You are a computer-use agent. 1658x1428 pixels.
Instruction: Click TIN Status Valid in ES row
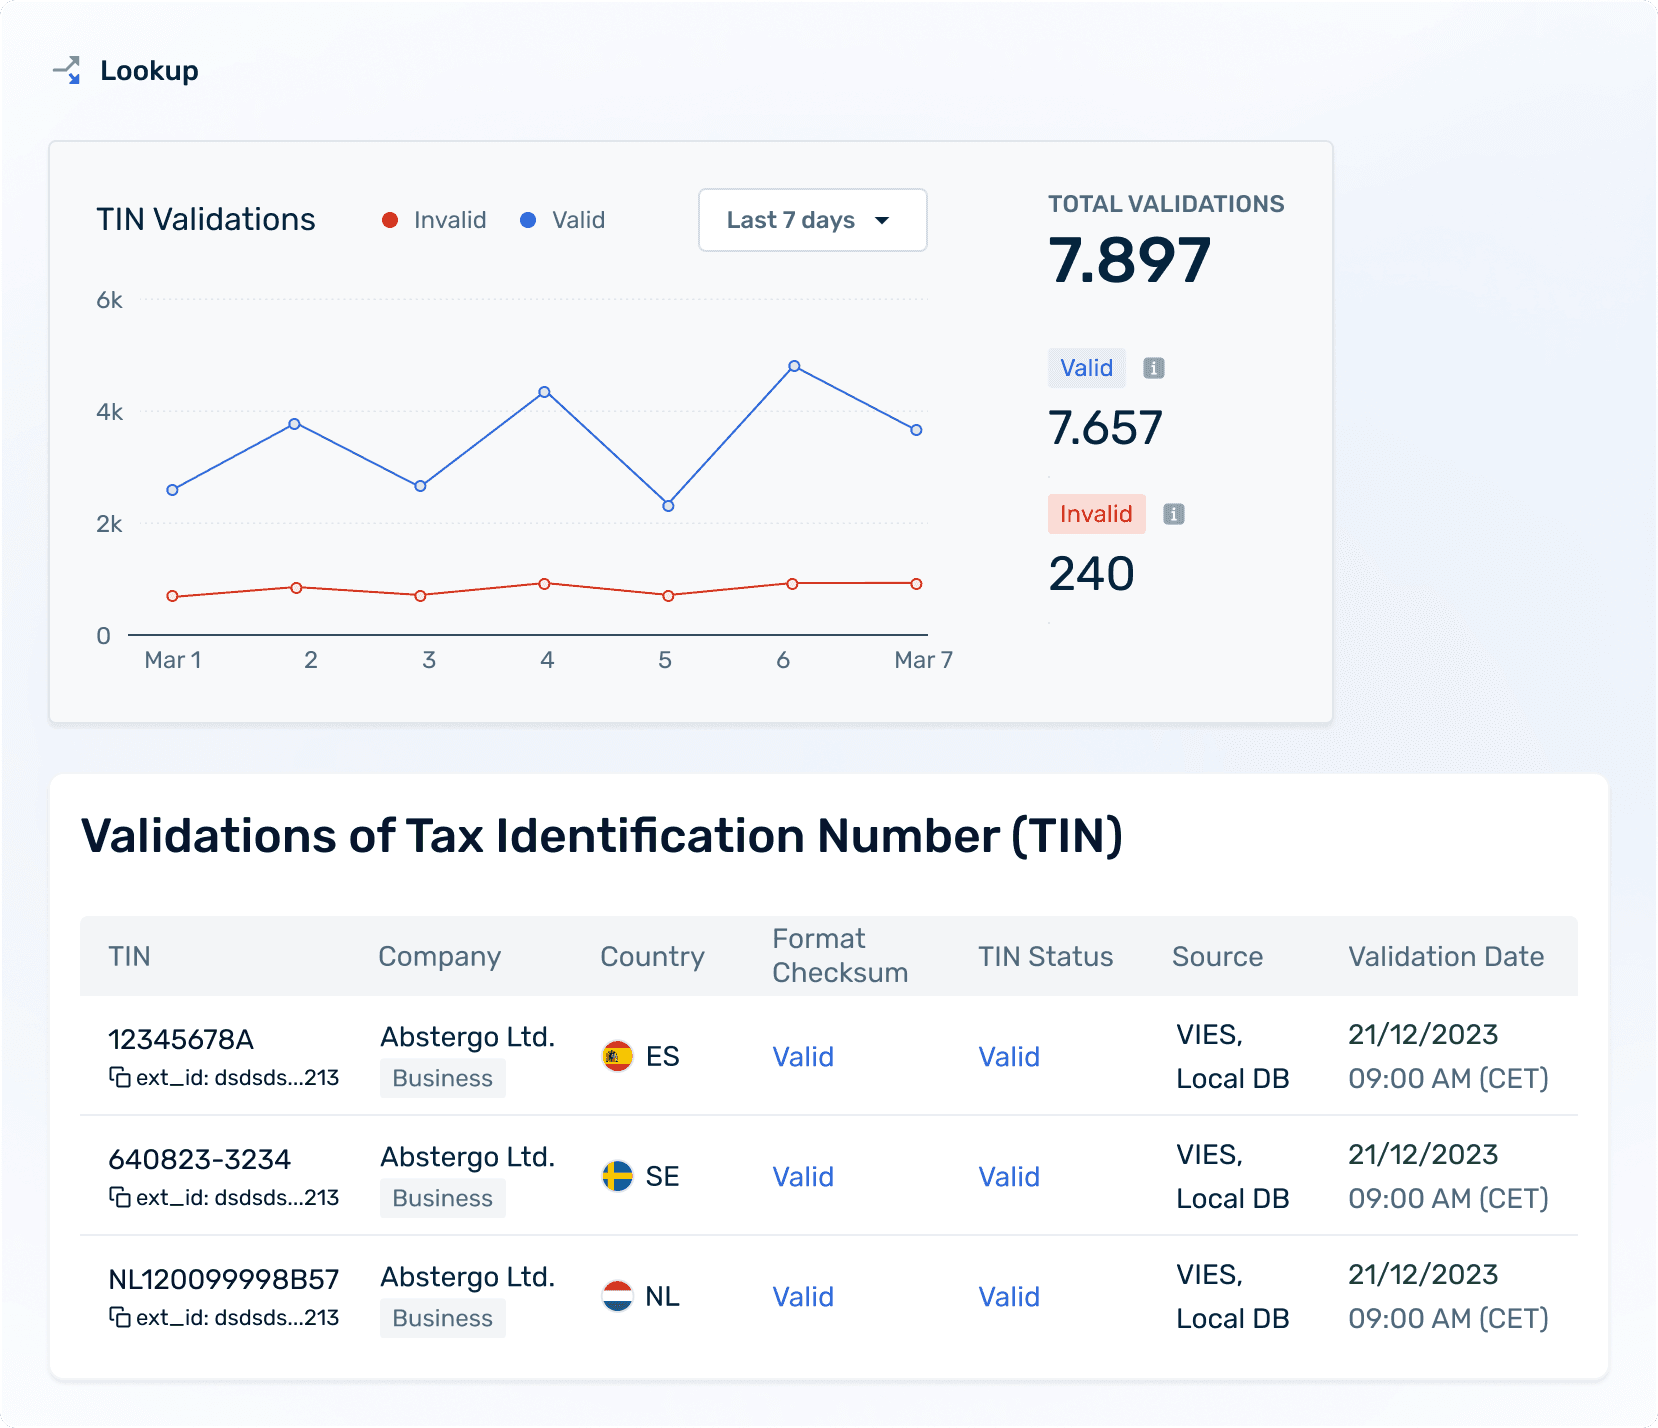(1009, 1057)
